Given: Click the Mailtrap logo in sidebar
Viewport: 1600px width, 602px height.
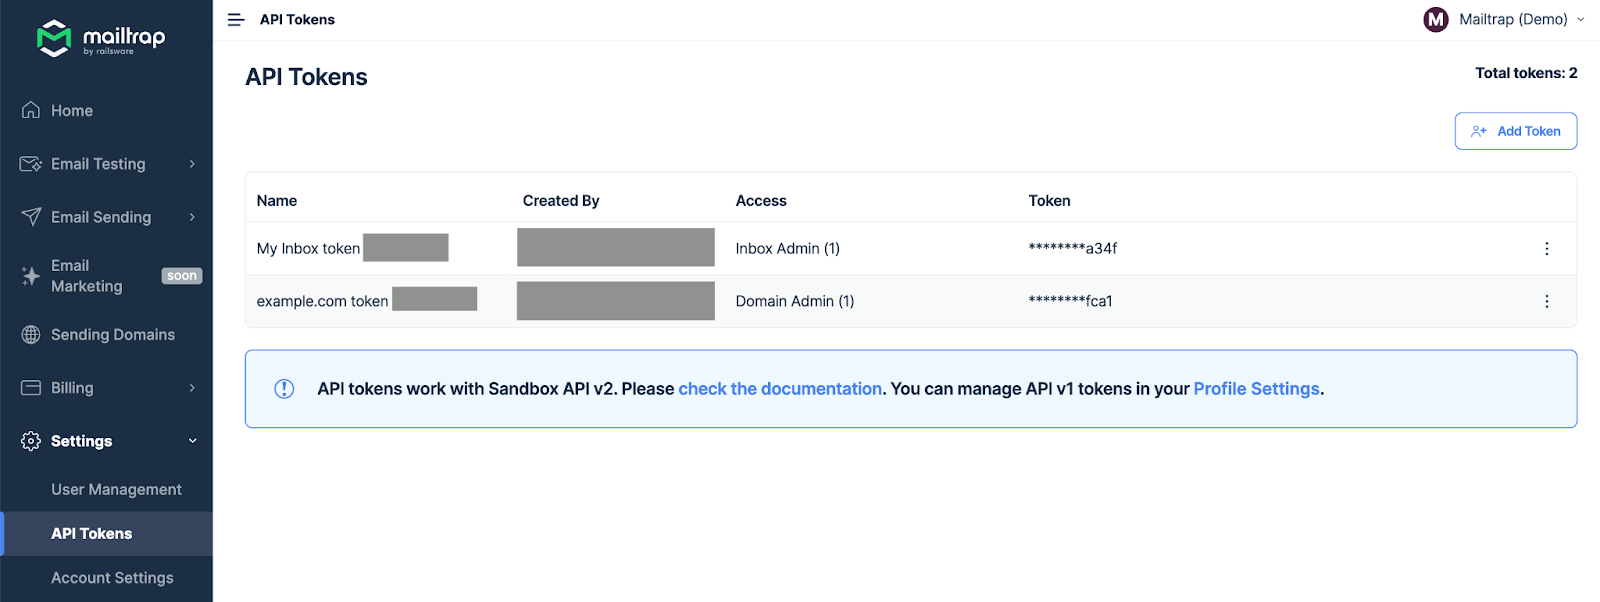Looking at the screenshot, I should (100, 38).
